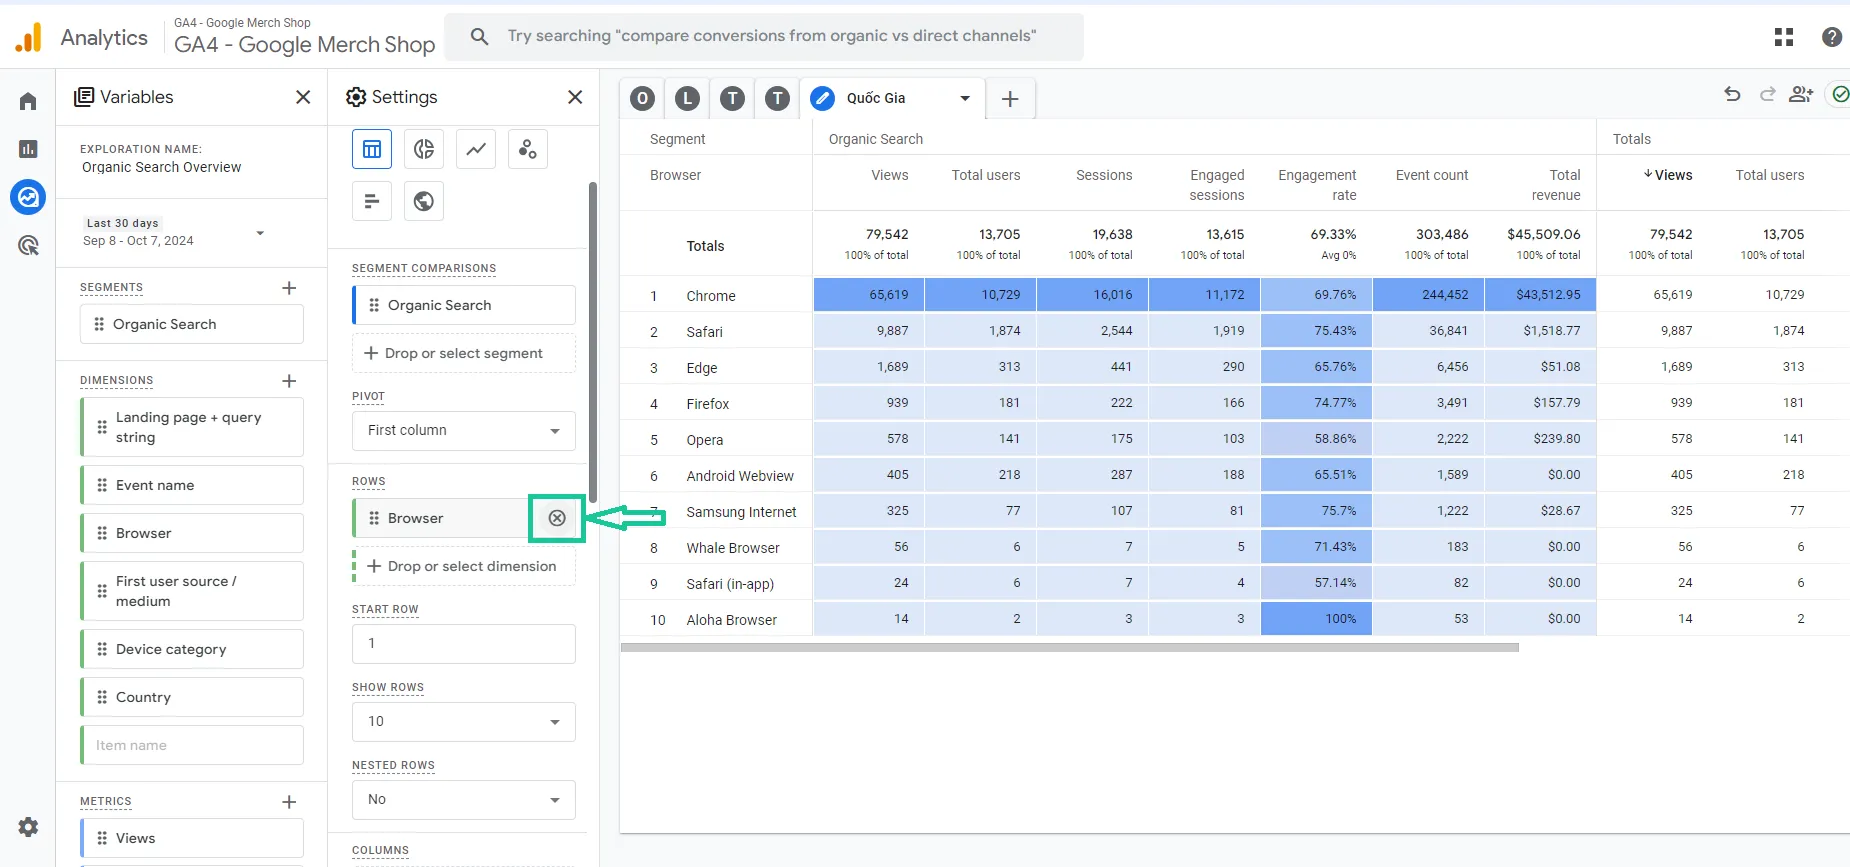Open the Reports icon in left sidebar

[x=28, y=149]
